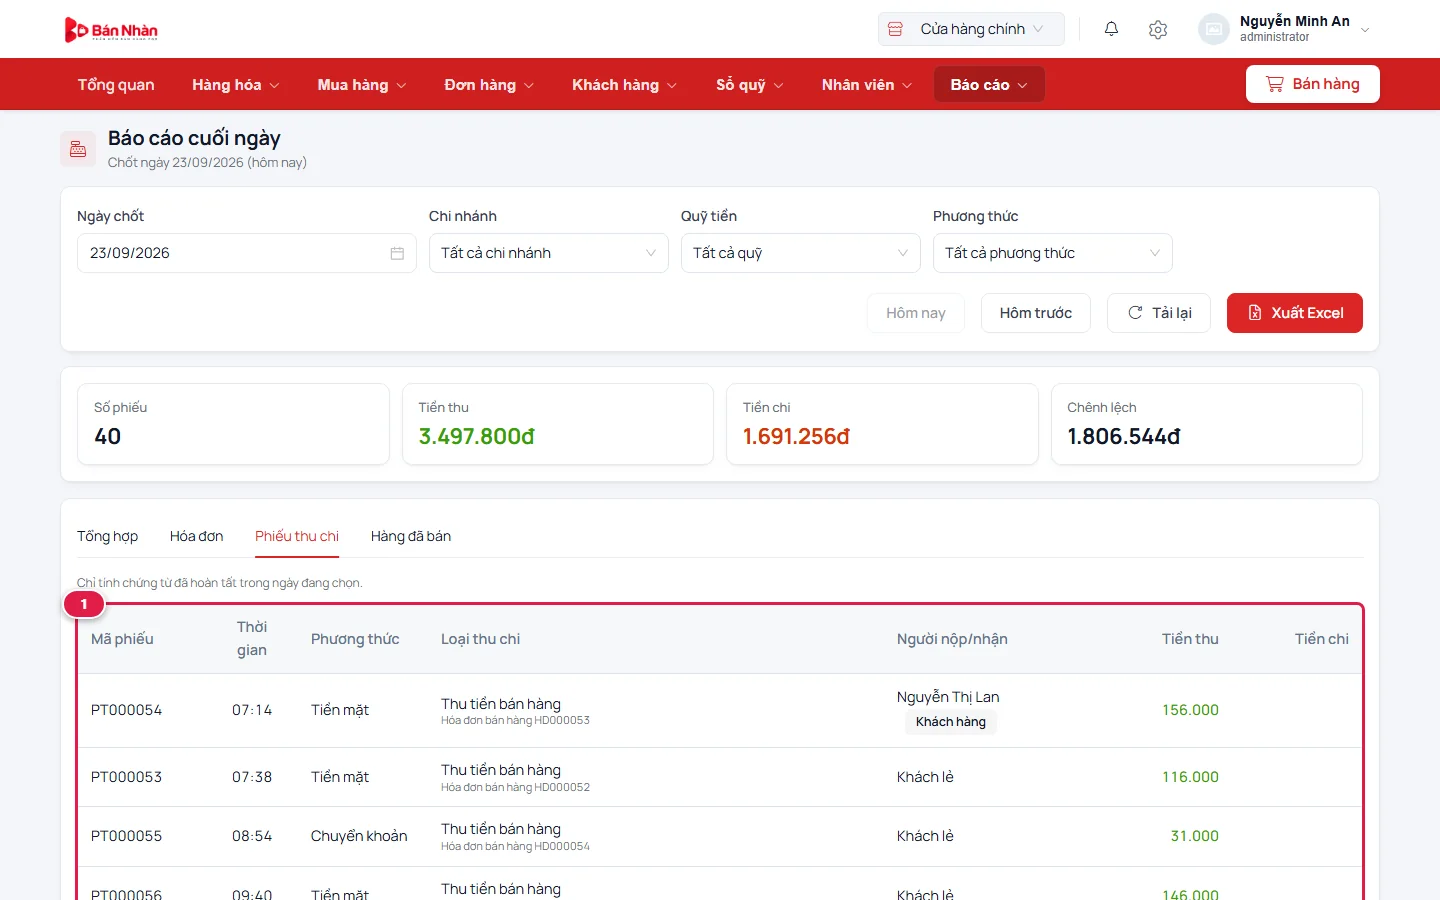The image size is (1440, 900).
Task: Expand the Hàng hóa menu
Action: [236, 85]
